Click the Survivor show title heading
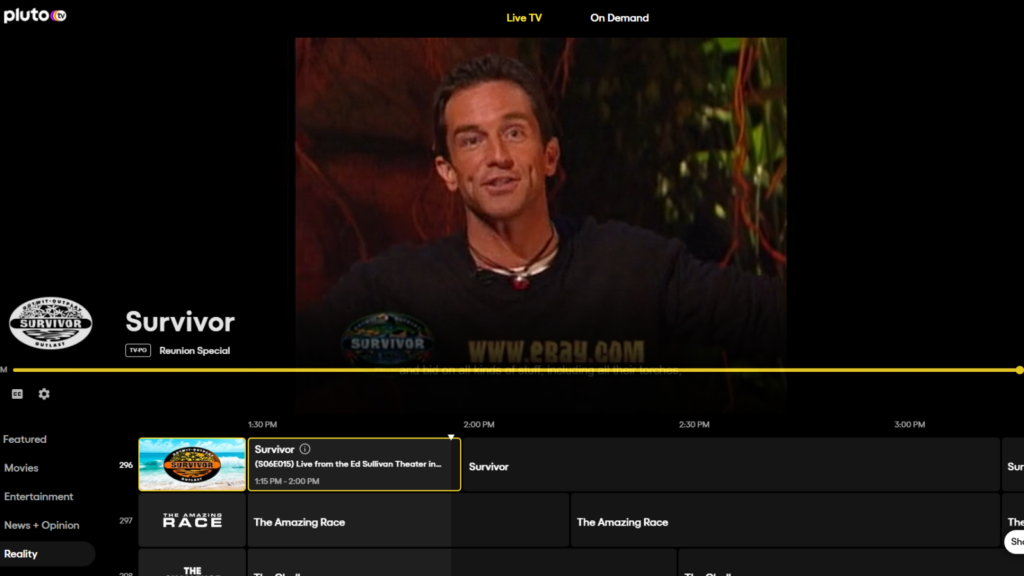The image size is (1024, 576). click(x=180, y=322)
